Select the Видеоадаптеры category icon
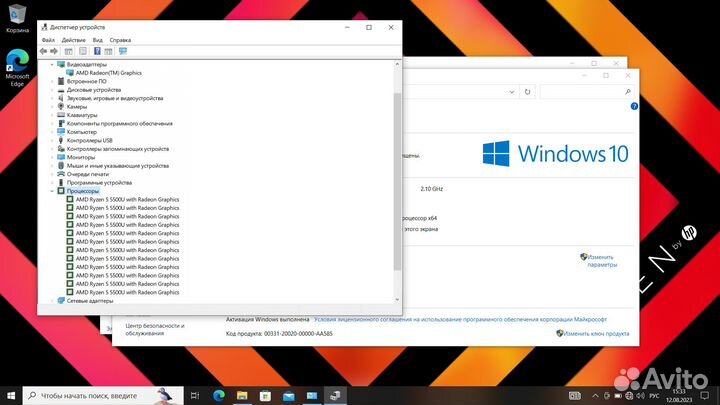This screenshot has width=720, height=405. pos(61,64)
